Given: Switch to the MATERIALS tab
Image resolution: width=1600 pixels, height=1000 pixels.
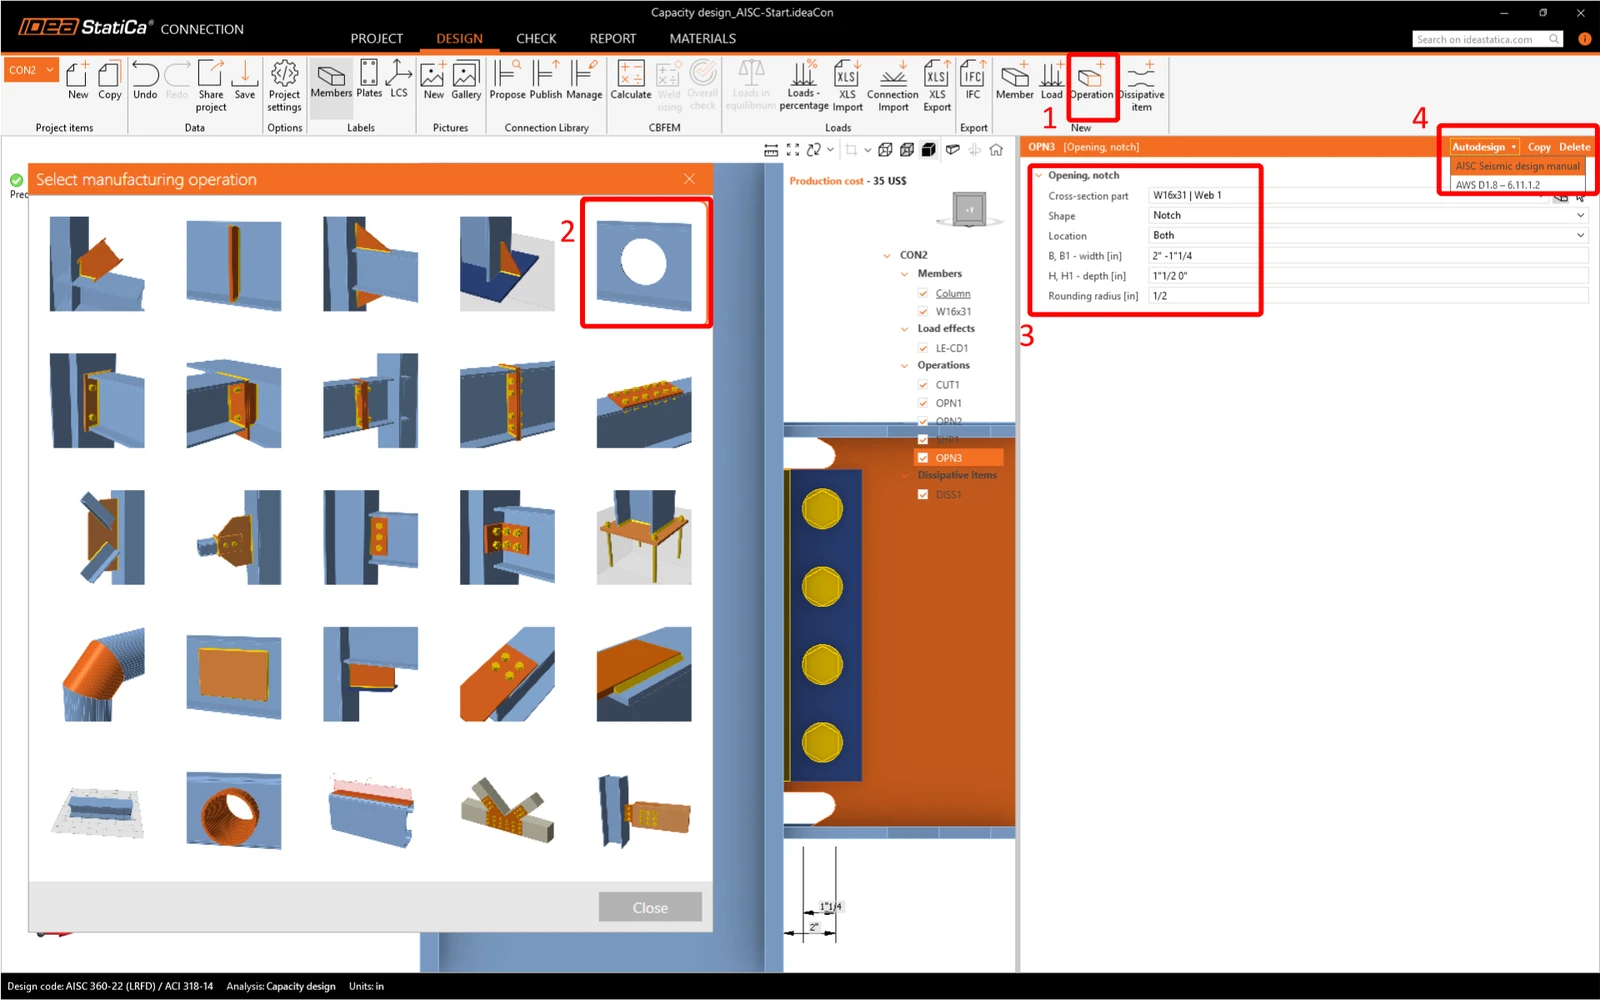Looking at the screenshot, I should (703, 38).
